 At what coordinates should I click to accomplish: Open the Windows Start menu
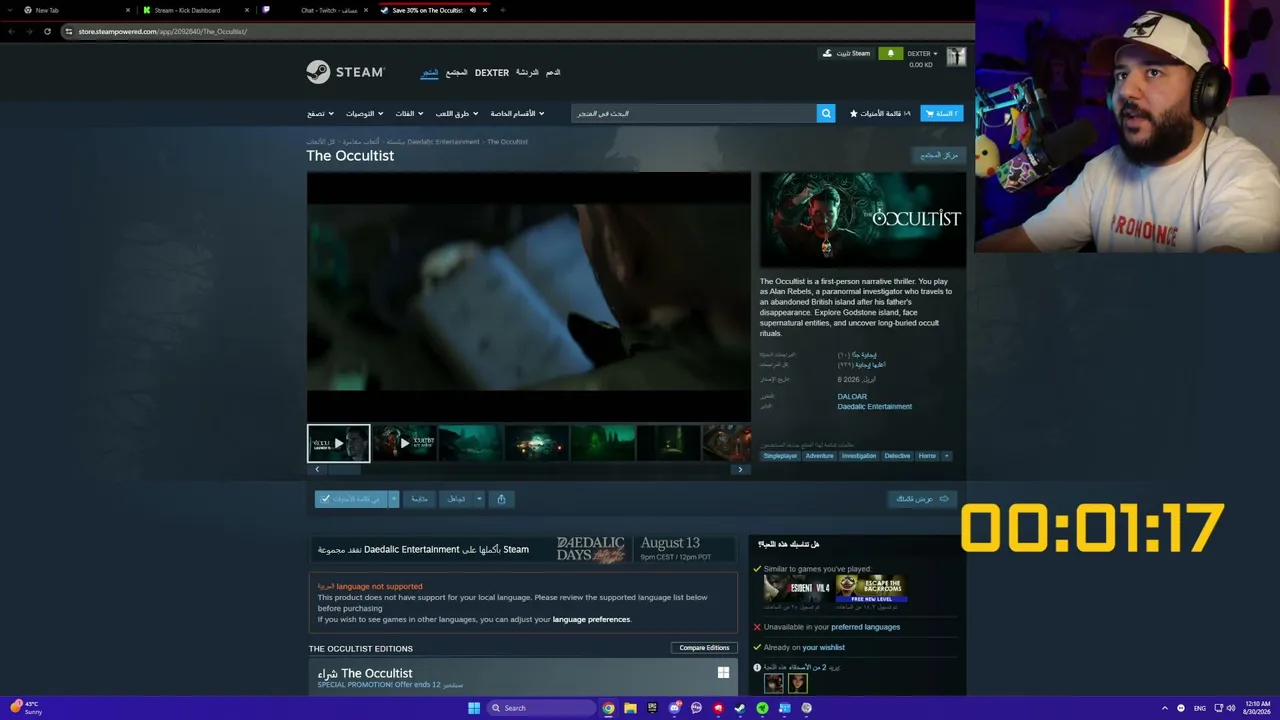pyautogui.click(x=474, y=708)
